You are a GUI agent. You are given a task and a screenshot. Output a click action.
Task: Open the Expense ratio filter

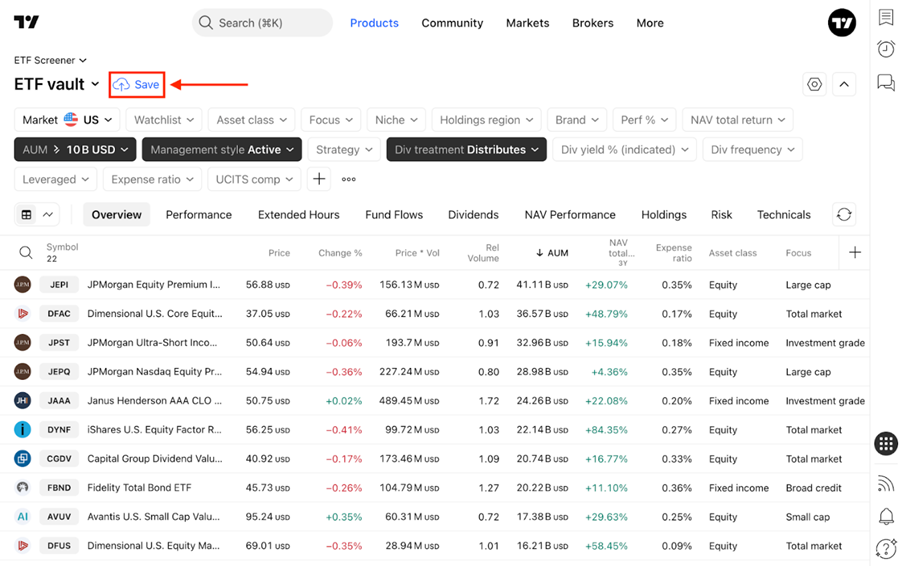click(152, 179)
